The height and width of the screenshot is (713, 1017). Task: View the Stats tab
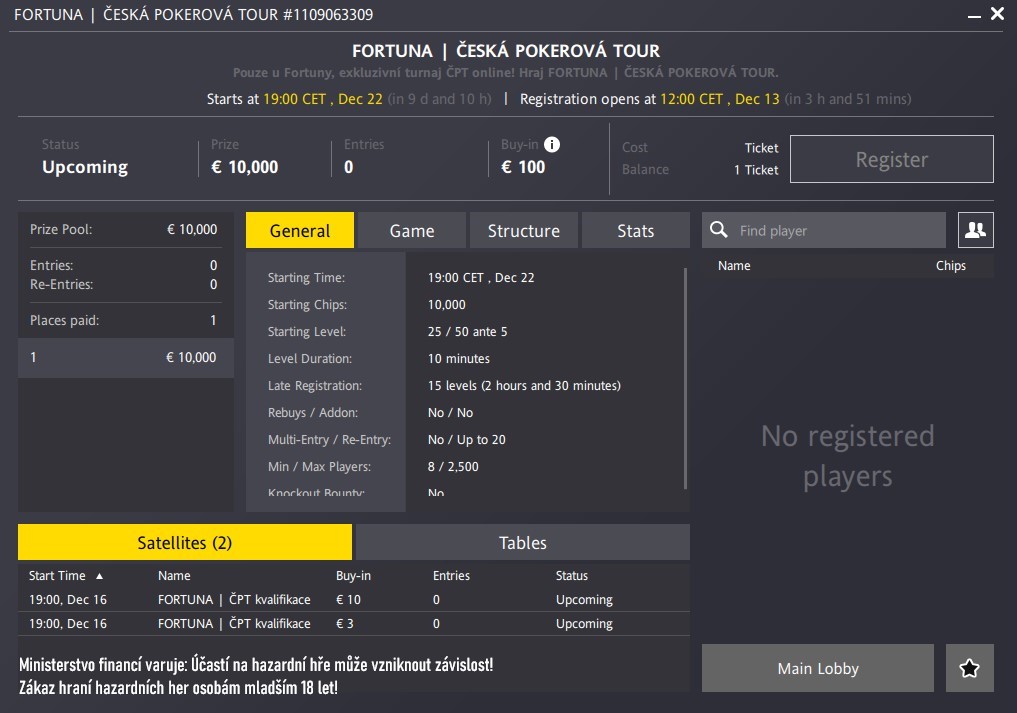[x=636, y=230]
